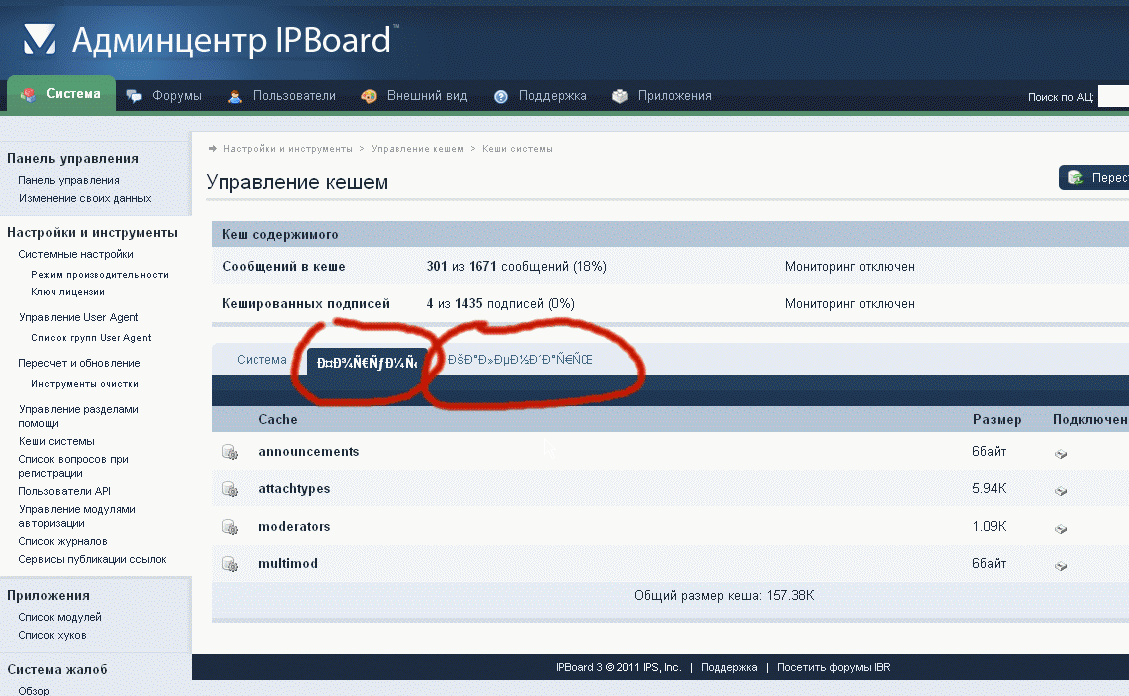Image resolution: width=1129 pixels, height=696 pixels.
Task: Switch to the Форумы navigation tab
Action: (165, 96)
